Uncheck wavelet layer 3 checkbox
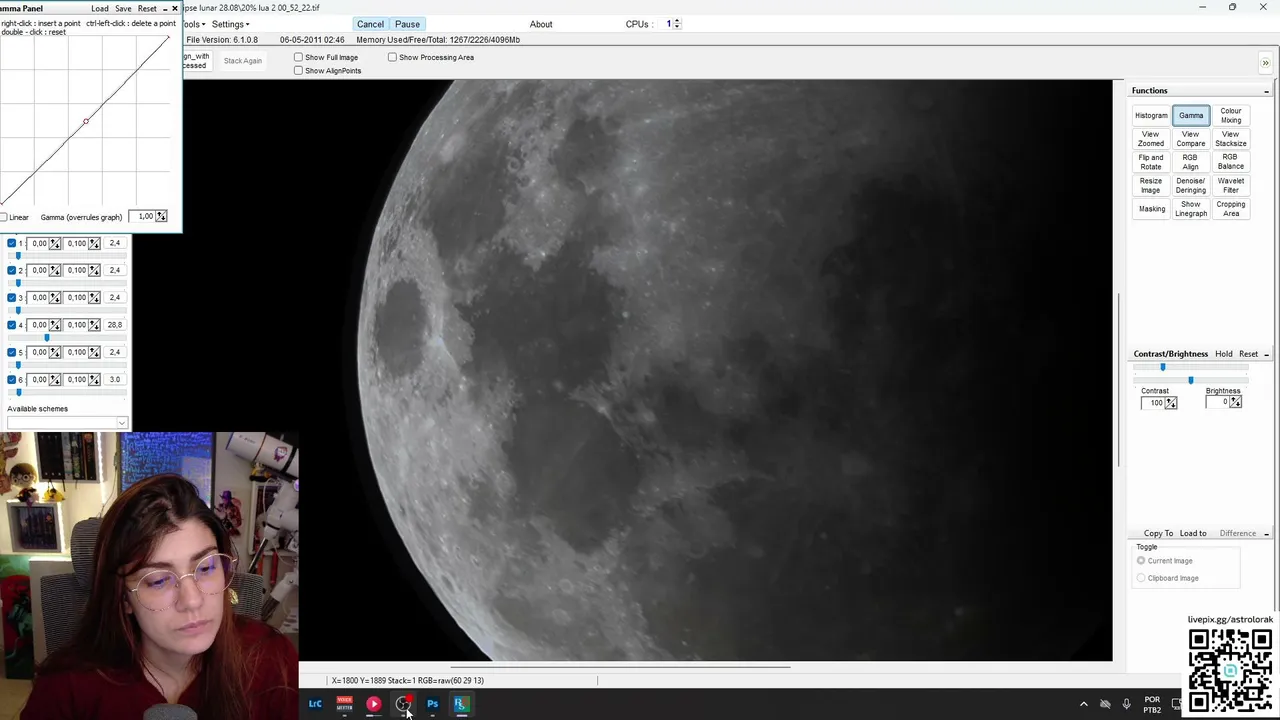Viewport: 1280px width, 720px height. pos(12,297)
